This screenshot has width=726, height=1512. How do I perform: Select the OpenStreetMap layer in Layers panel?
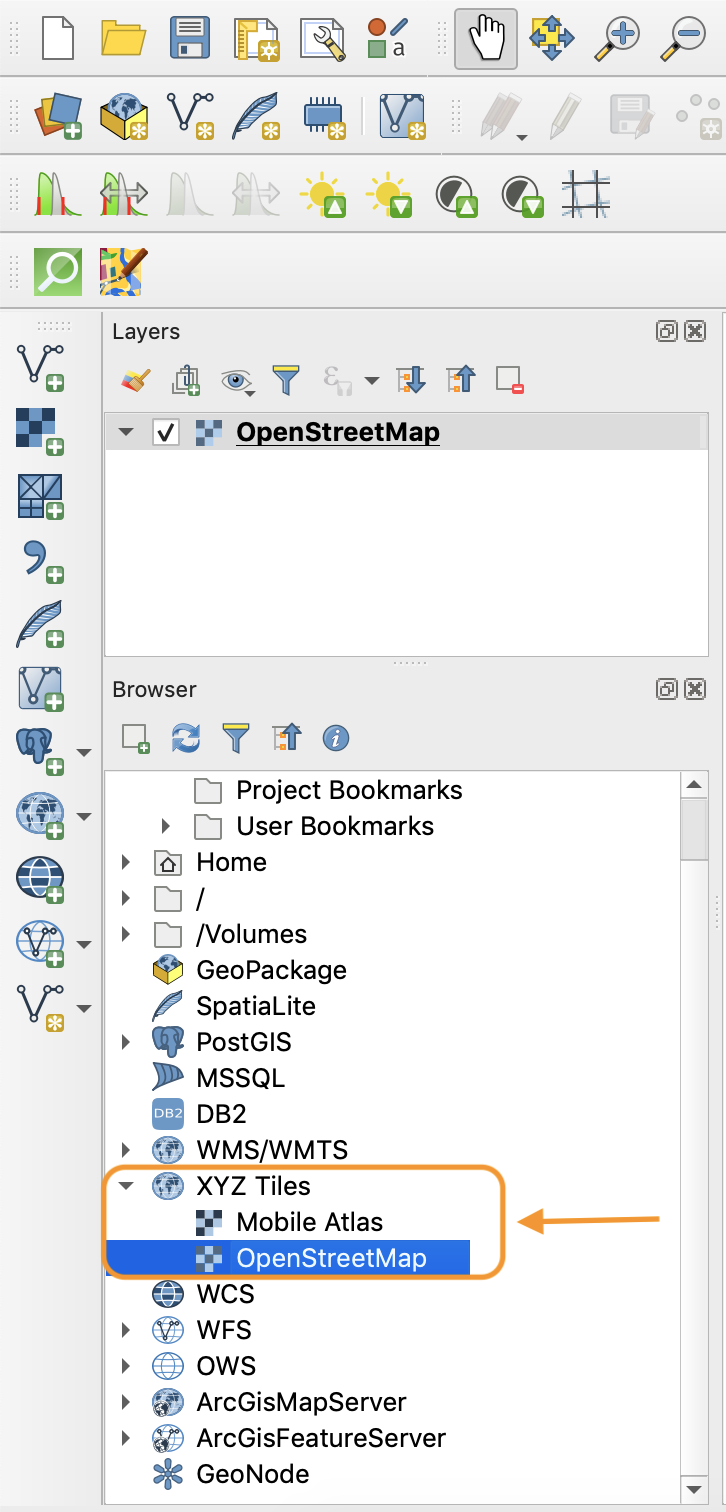pyautogui.click(x=337, y=431)
